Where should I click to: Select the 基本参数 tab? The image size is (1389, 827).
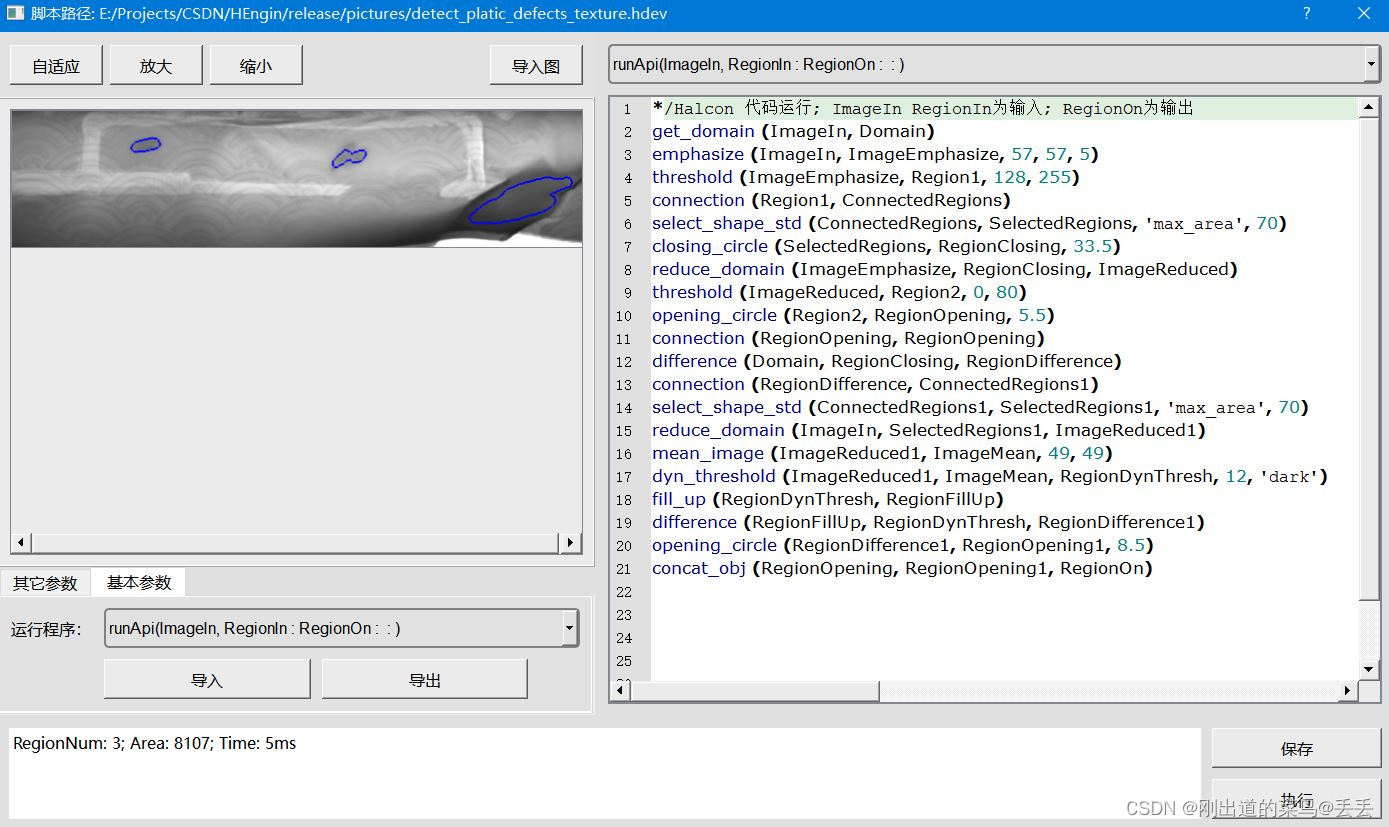coord(139,582)
